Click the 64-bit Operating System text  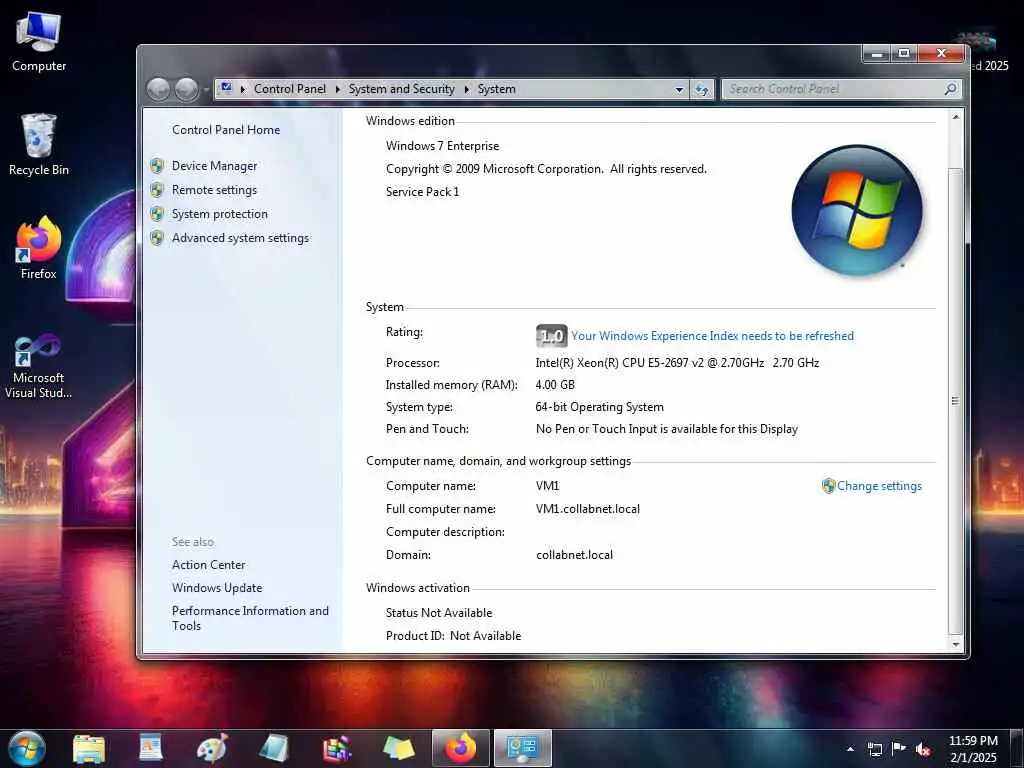tap(599, 407)
